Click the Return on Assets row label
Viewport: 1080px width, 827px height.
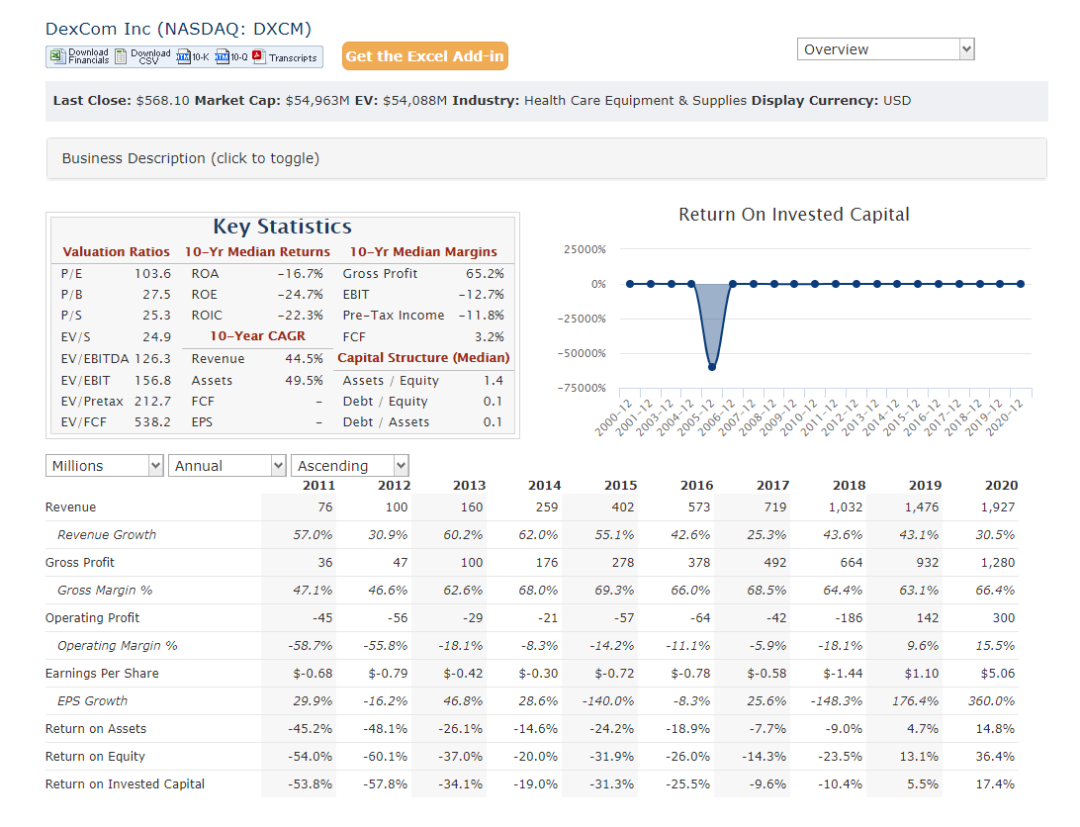[96, 729]
